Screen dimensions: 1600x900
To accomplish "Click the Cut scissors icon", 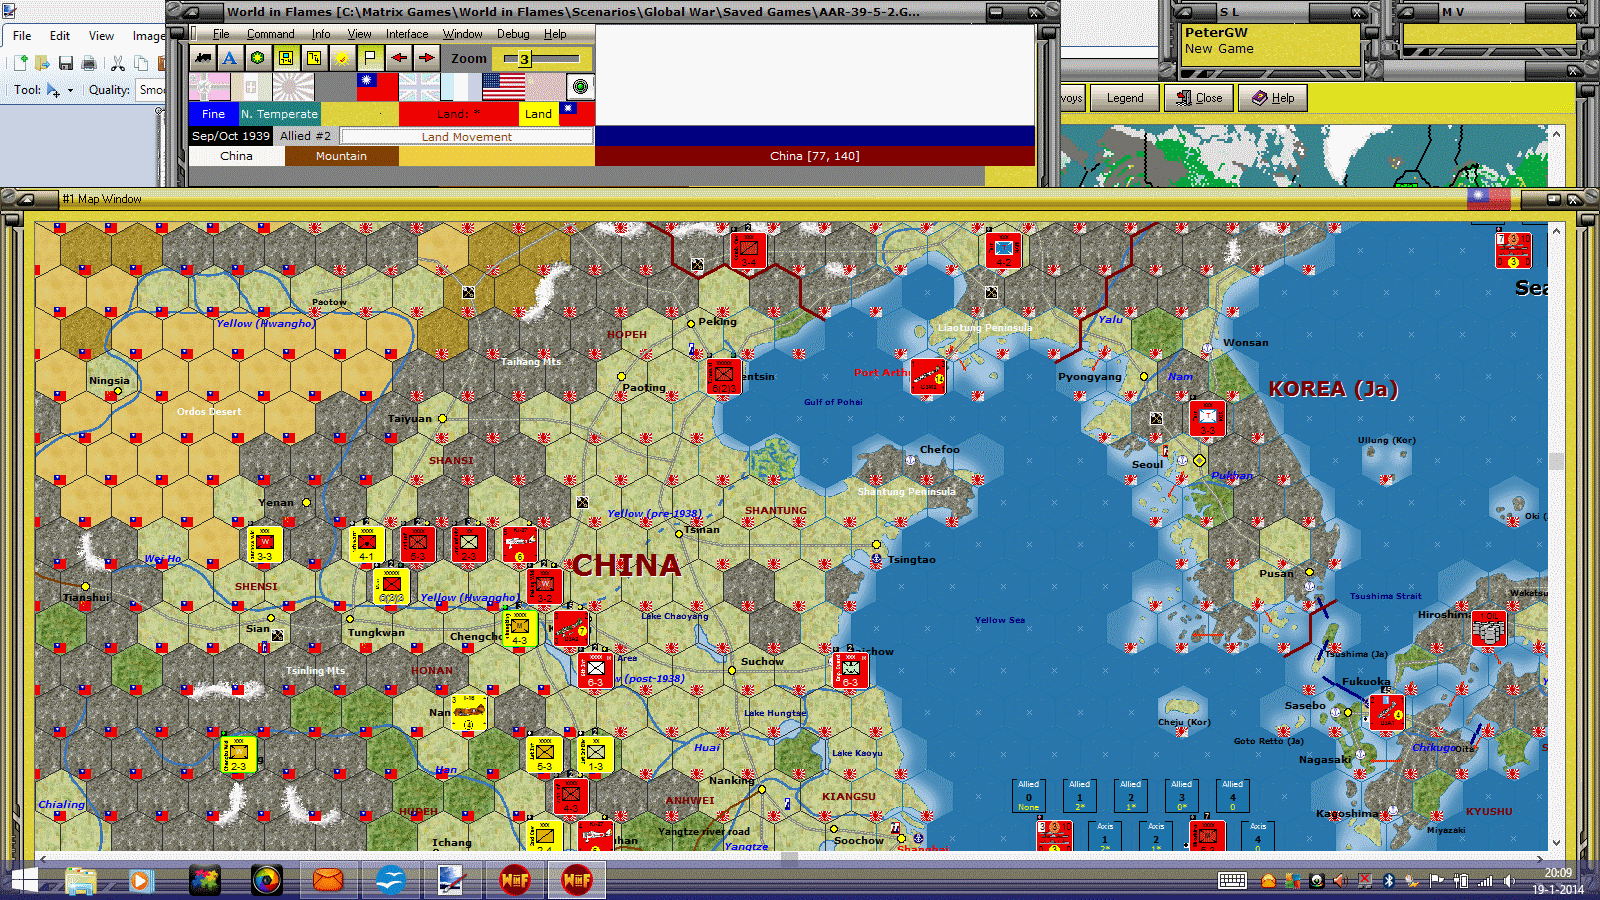I will (118, 63).
